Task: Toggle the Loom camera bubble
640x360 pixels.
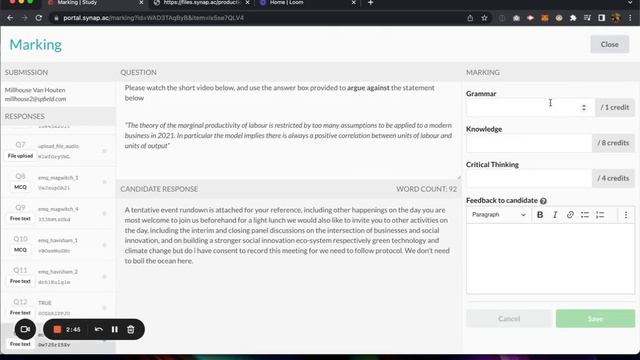Action: click(x=25, y=329)
